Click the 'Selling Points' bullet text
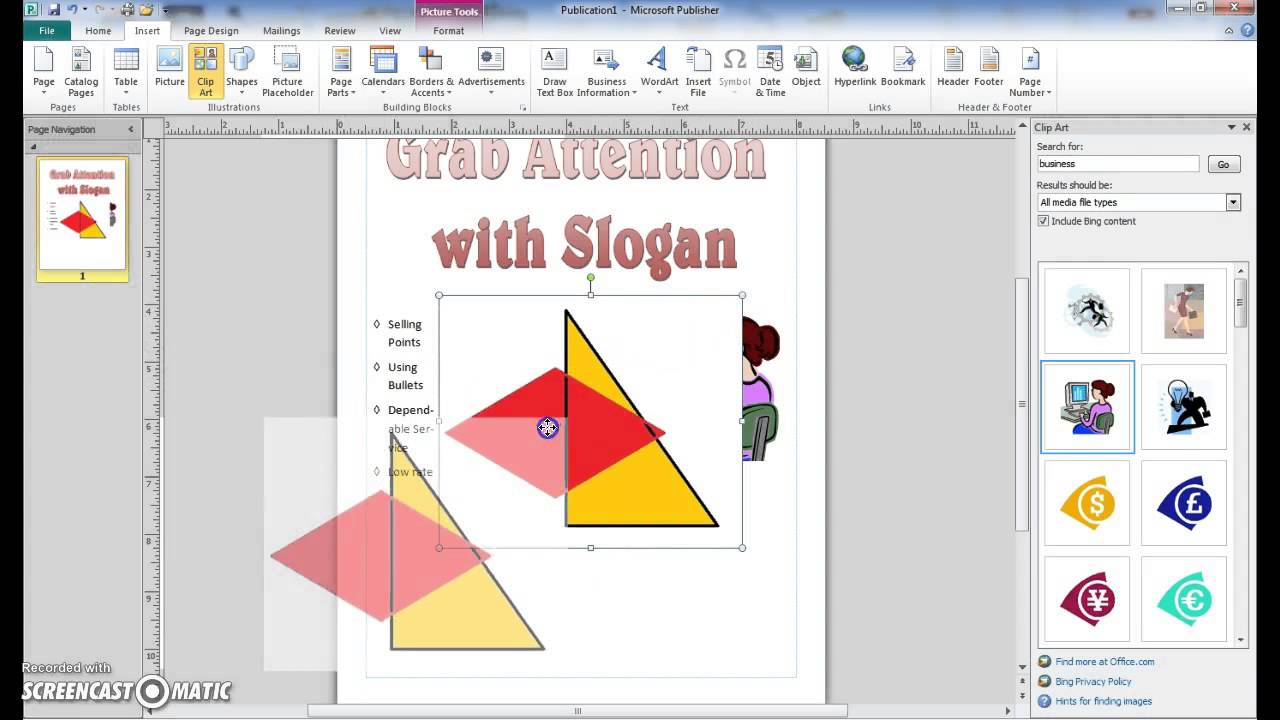The height and width of the screenshot is (720, 1280). pos(404,333)
